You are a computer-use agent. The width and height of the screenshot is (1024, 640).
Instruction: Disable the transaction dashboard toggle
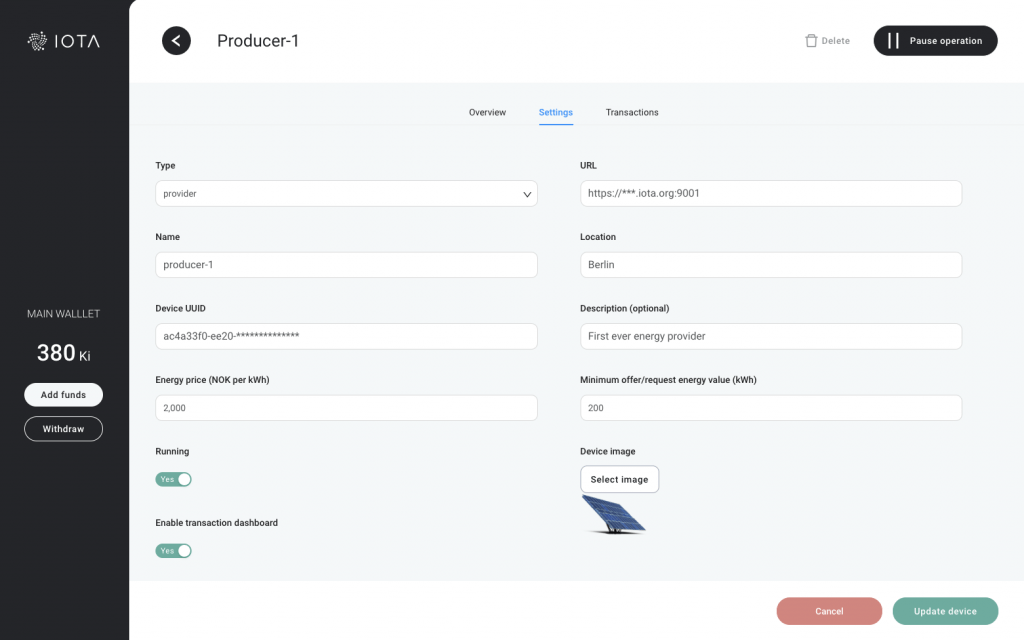[173, 551]
